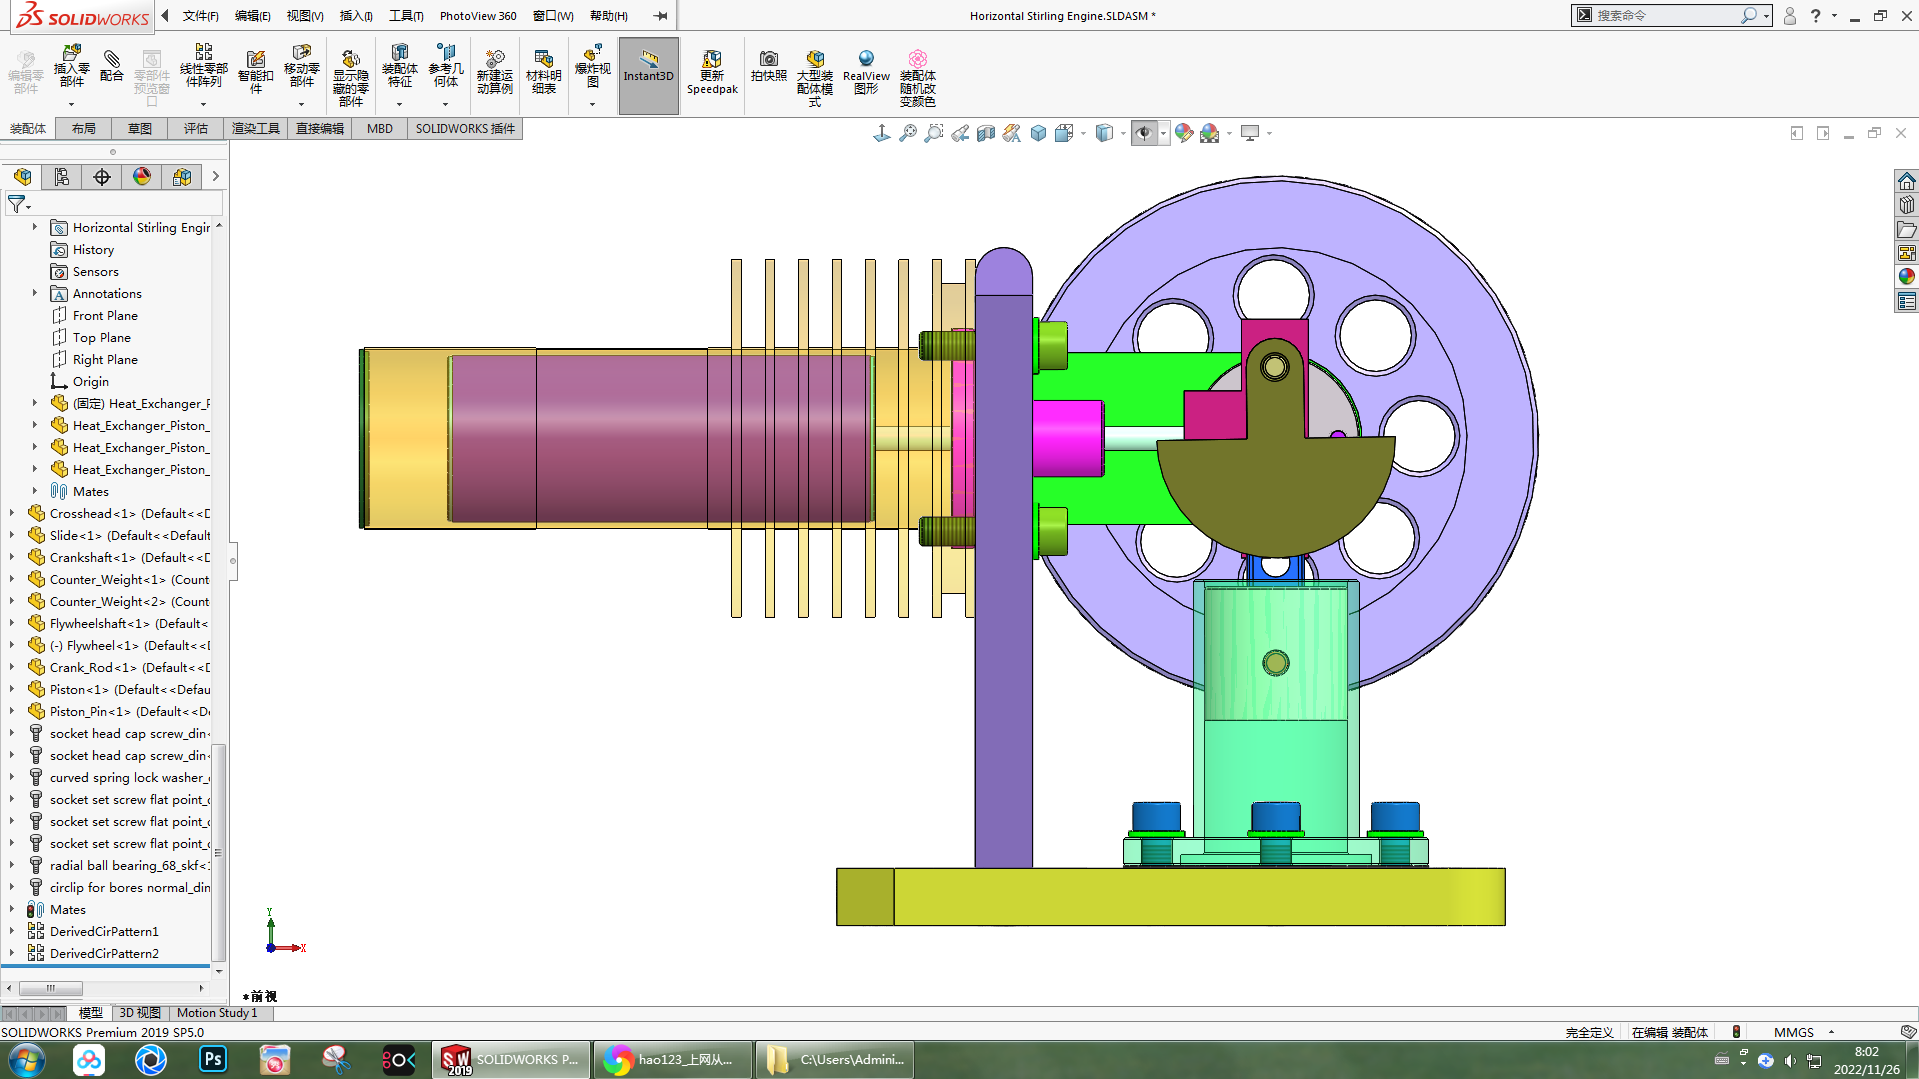Click the 搜索命令 search input field

1665,16
